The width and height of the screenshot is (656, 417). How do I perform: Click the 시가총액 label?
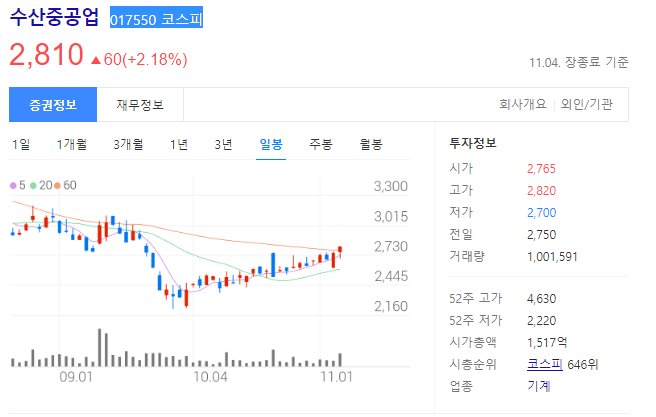(472, 343)
